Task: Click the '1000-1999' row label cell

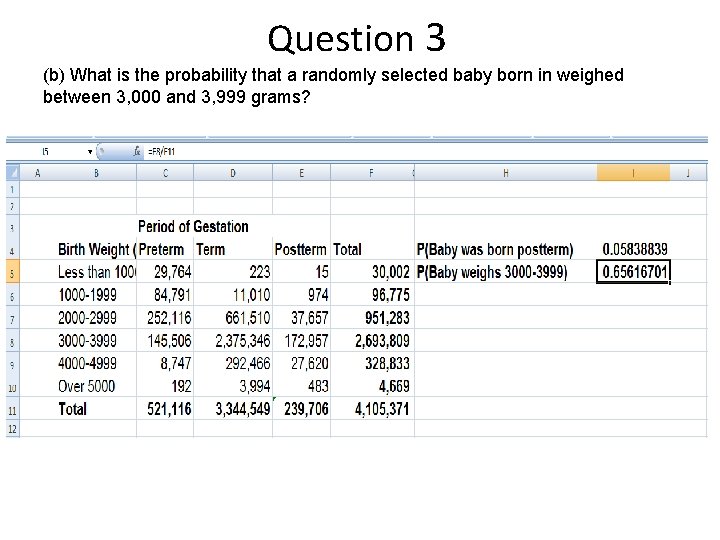Action: 96,295
